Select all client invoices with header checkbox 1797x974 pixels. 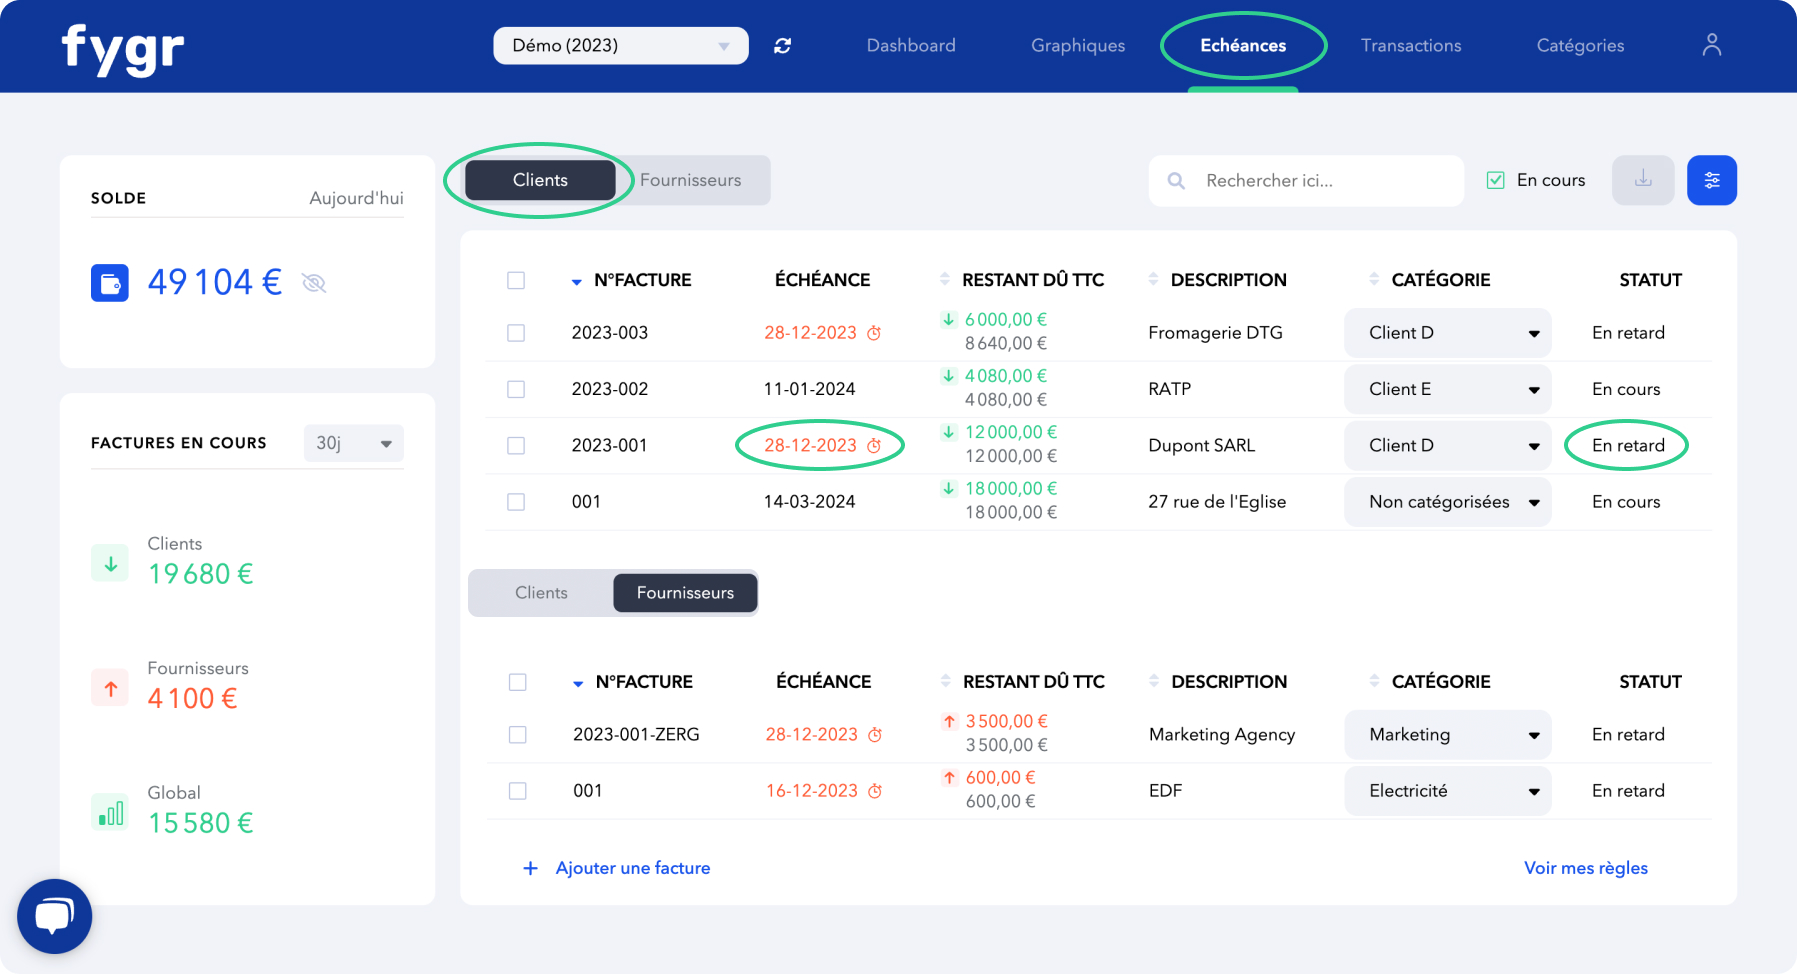click(x=516, y=280)
